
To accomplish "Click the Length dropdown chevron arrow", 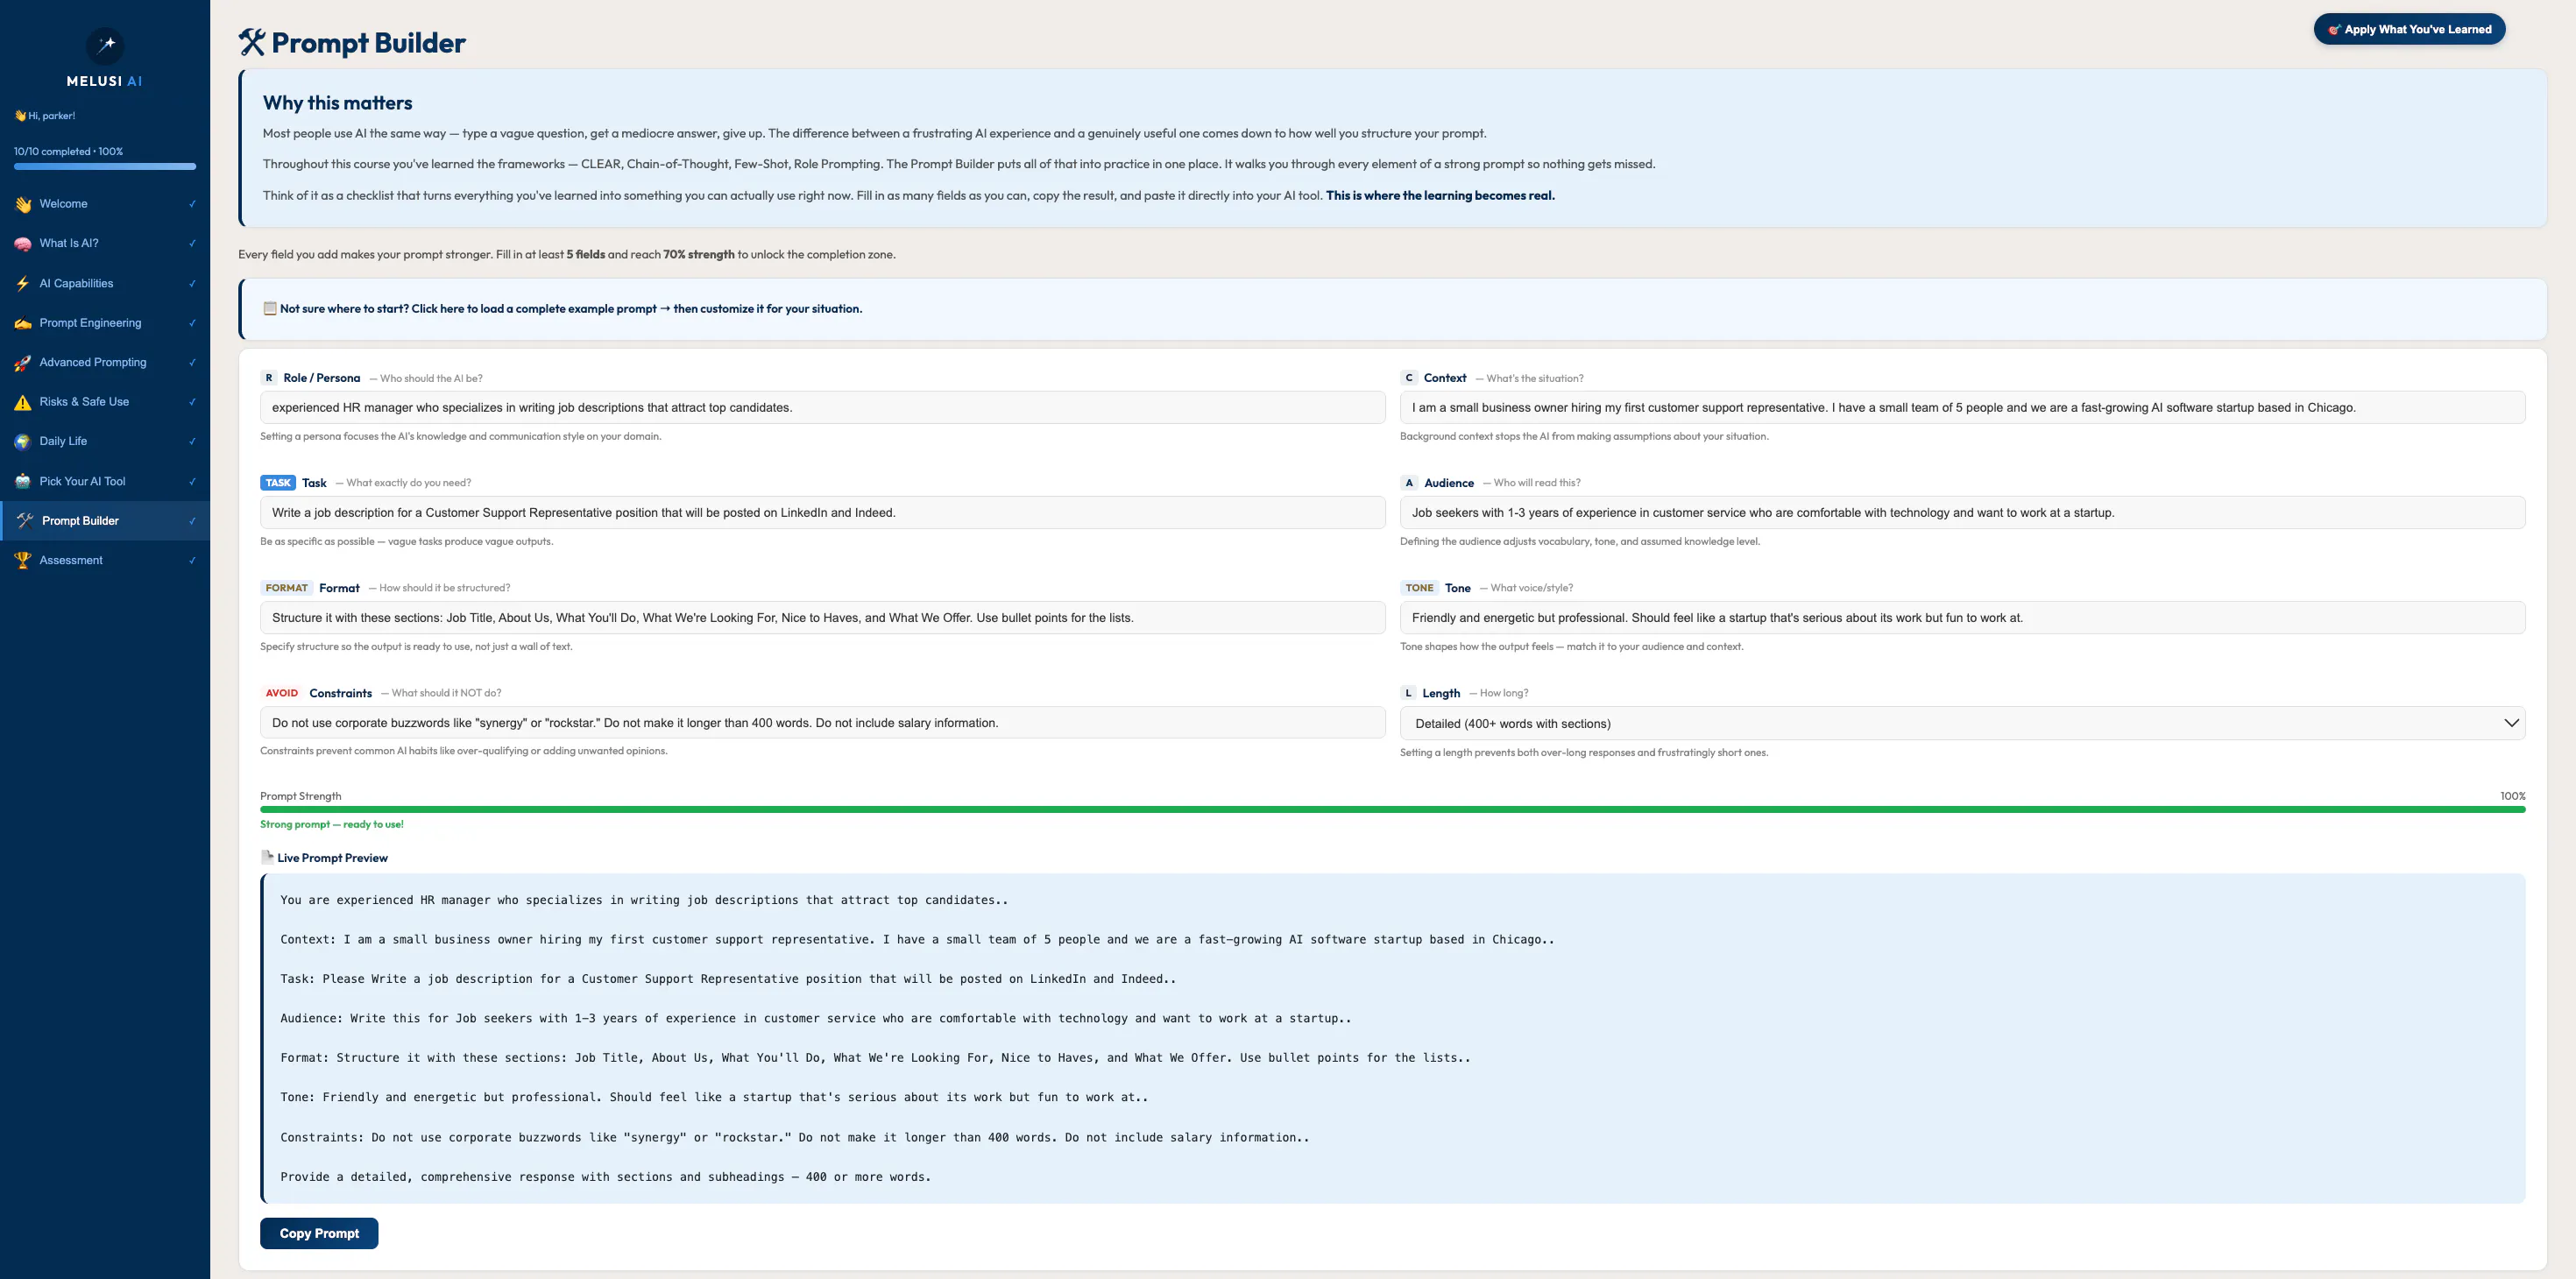I will point(2511,723).
